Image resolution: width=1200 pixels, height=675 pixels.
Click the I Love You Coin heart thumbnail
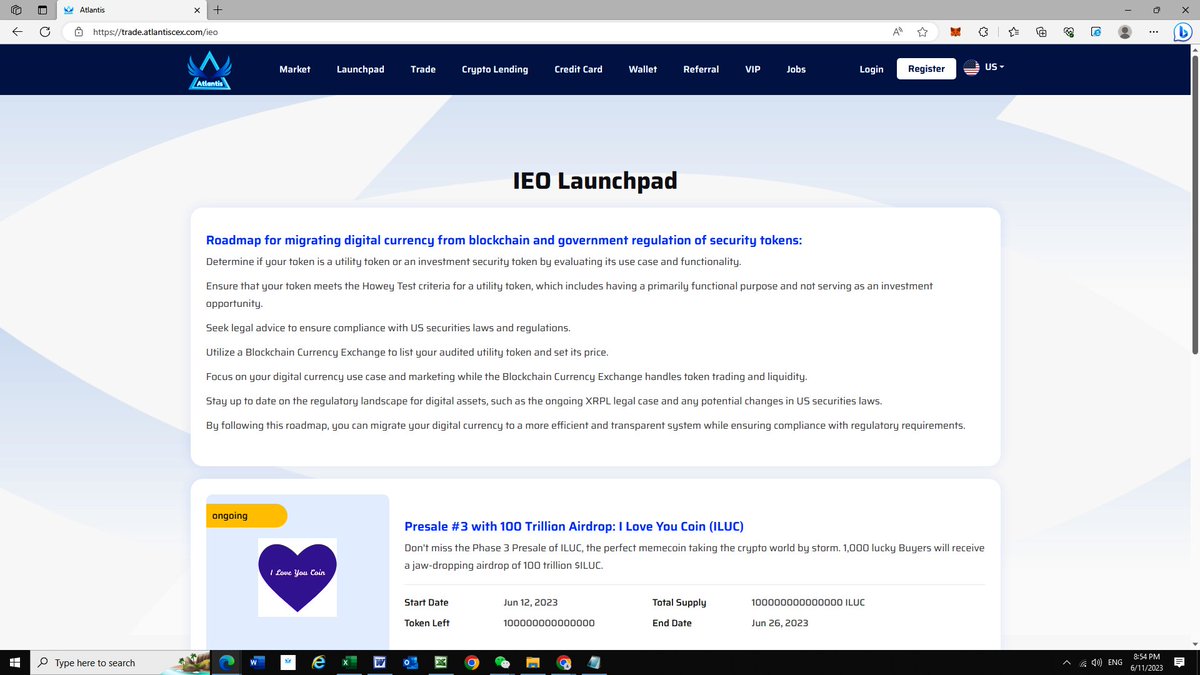click(297, 577)
